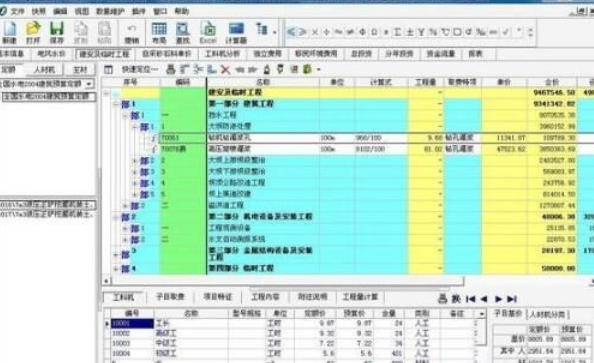
Task: Collapse the 挡水工程 tree node
Action: coord(125,115)
